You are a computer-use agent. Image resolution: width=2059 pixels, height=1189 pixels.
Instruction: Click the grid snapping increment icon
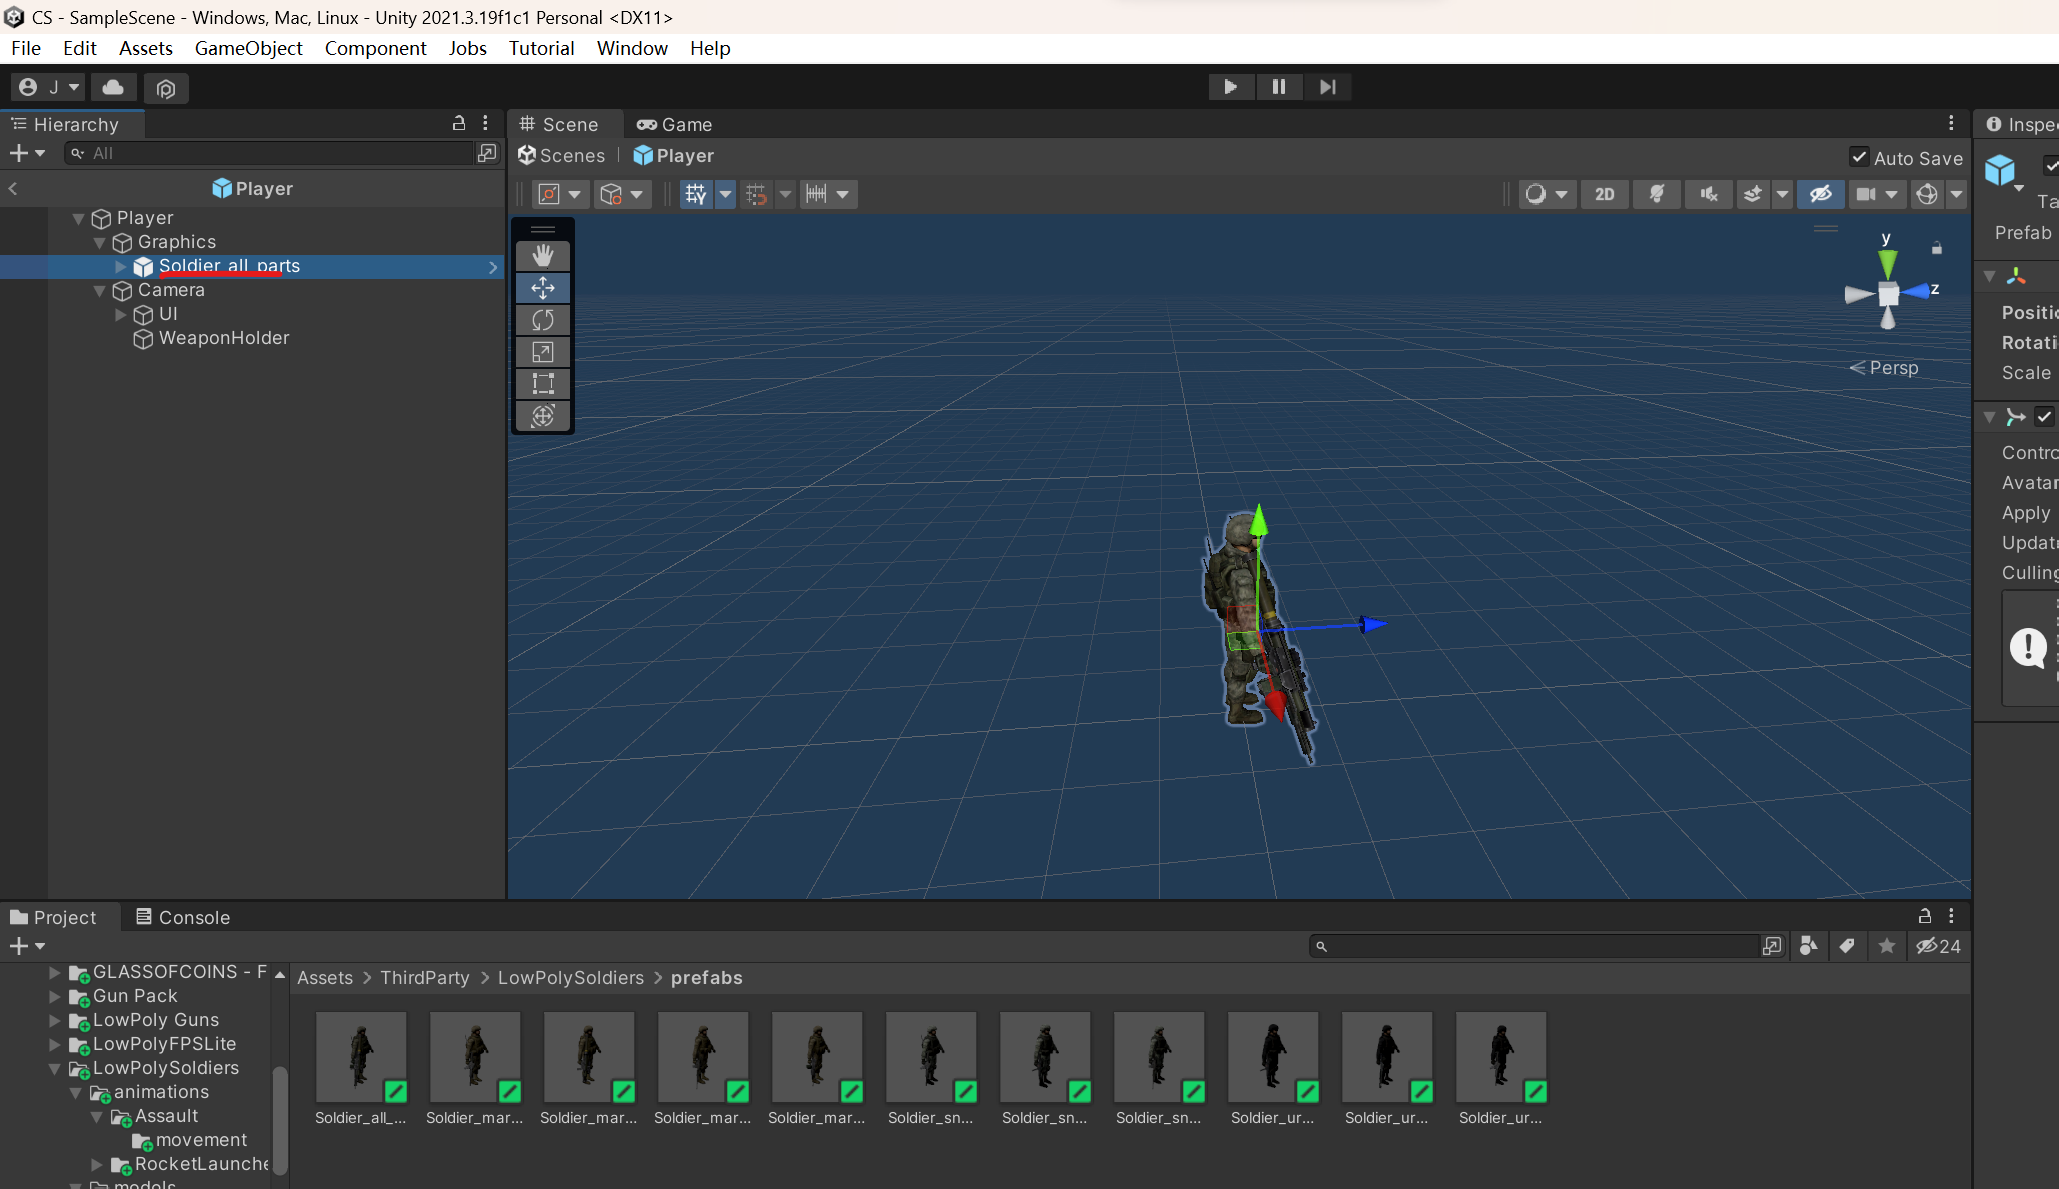[x=817, y=194]
